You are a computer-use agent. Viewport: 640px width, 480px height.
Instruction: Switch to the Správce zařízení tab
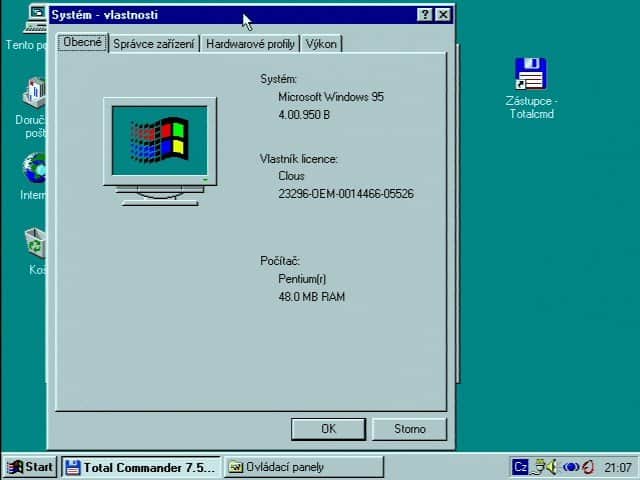coord(153,44)
